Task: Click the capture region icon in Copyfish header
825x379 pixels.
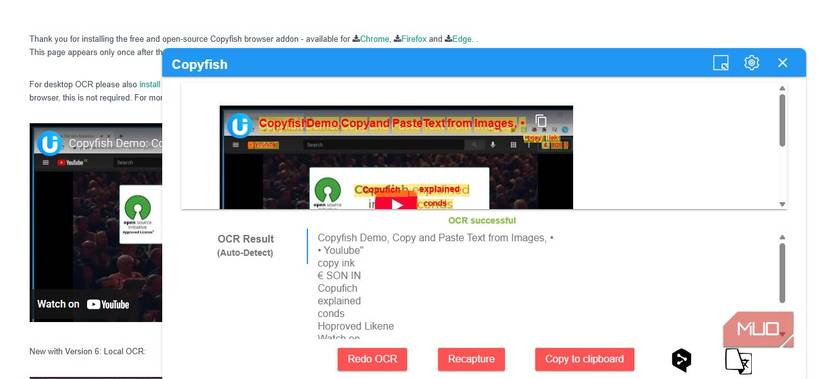Action: (x=721, y=63)
